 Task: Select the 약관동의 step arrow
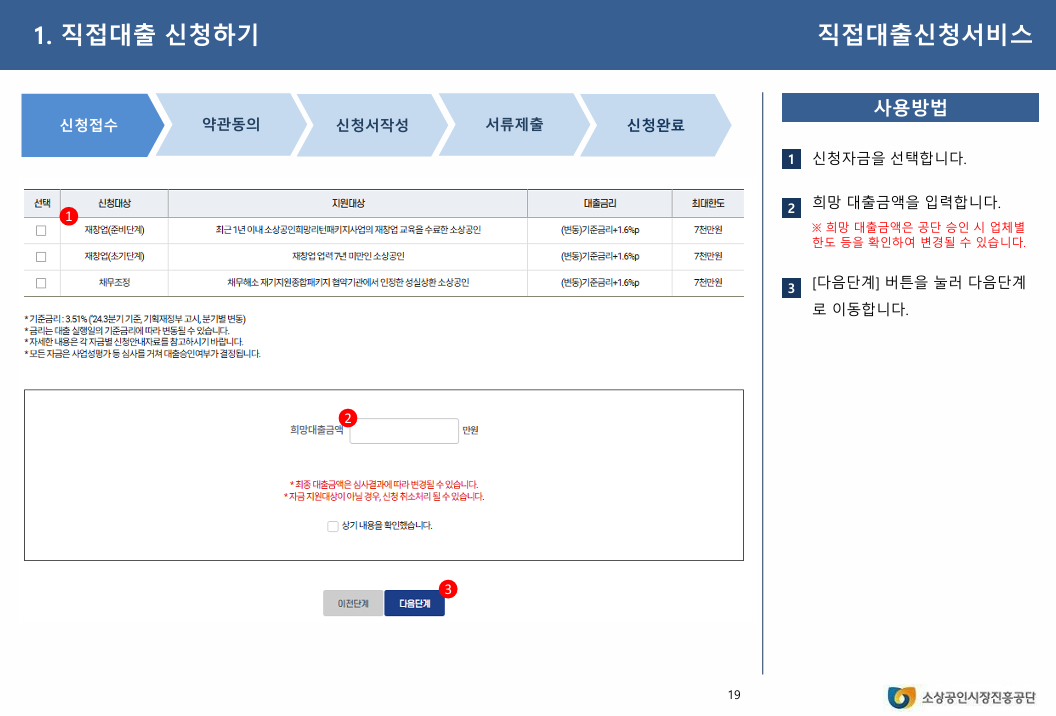coord(230,125)
